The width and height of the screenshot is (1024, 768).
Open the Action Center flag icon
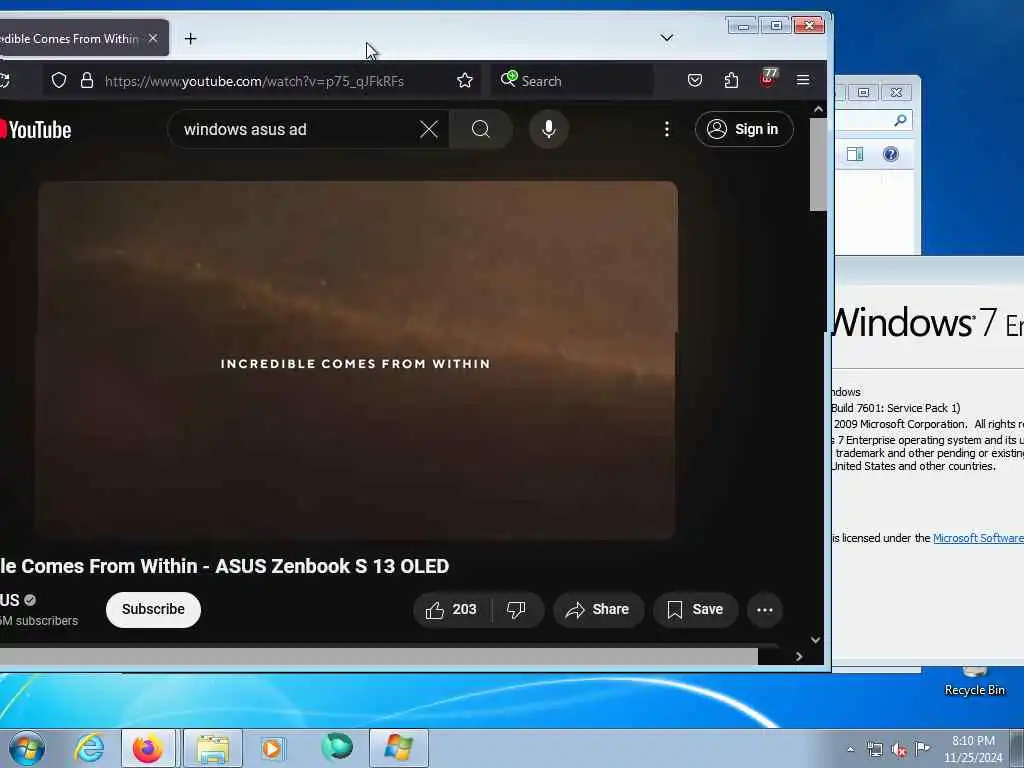tap(922, 749)
